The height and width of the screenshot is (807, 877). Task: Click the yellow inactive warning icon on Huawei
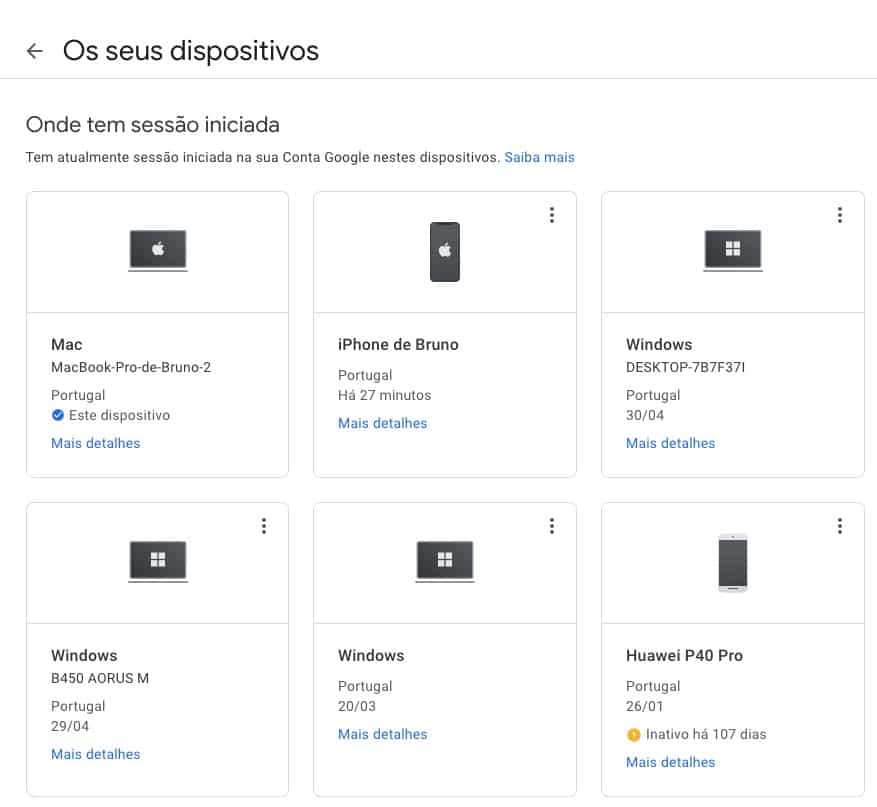point(633,735)
